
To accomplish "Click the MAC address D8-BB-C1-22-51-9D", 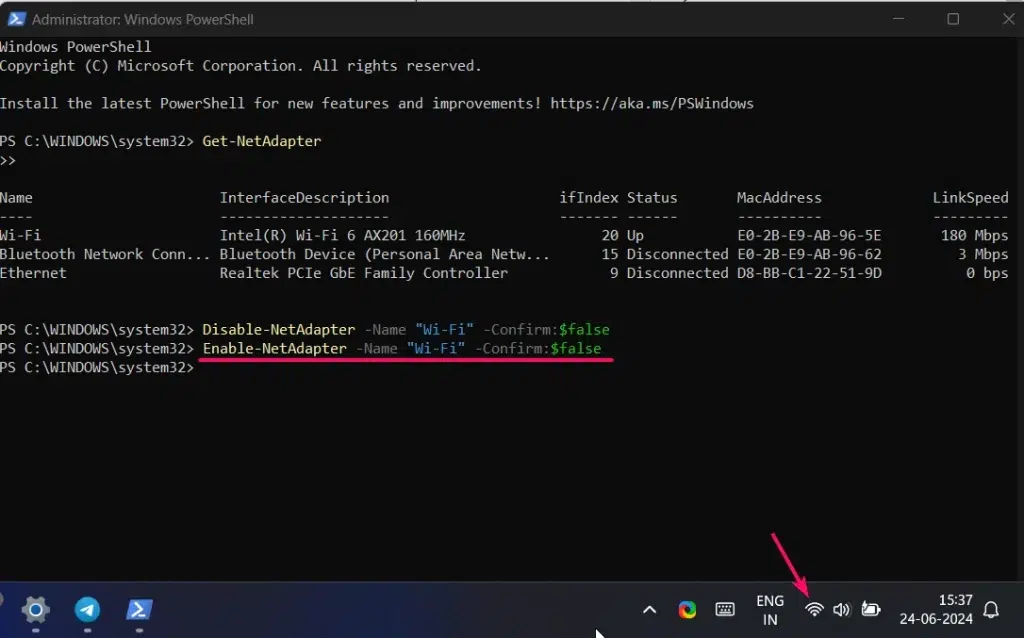I will [809, 273].
